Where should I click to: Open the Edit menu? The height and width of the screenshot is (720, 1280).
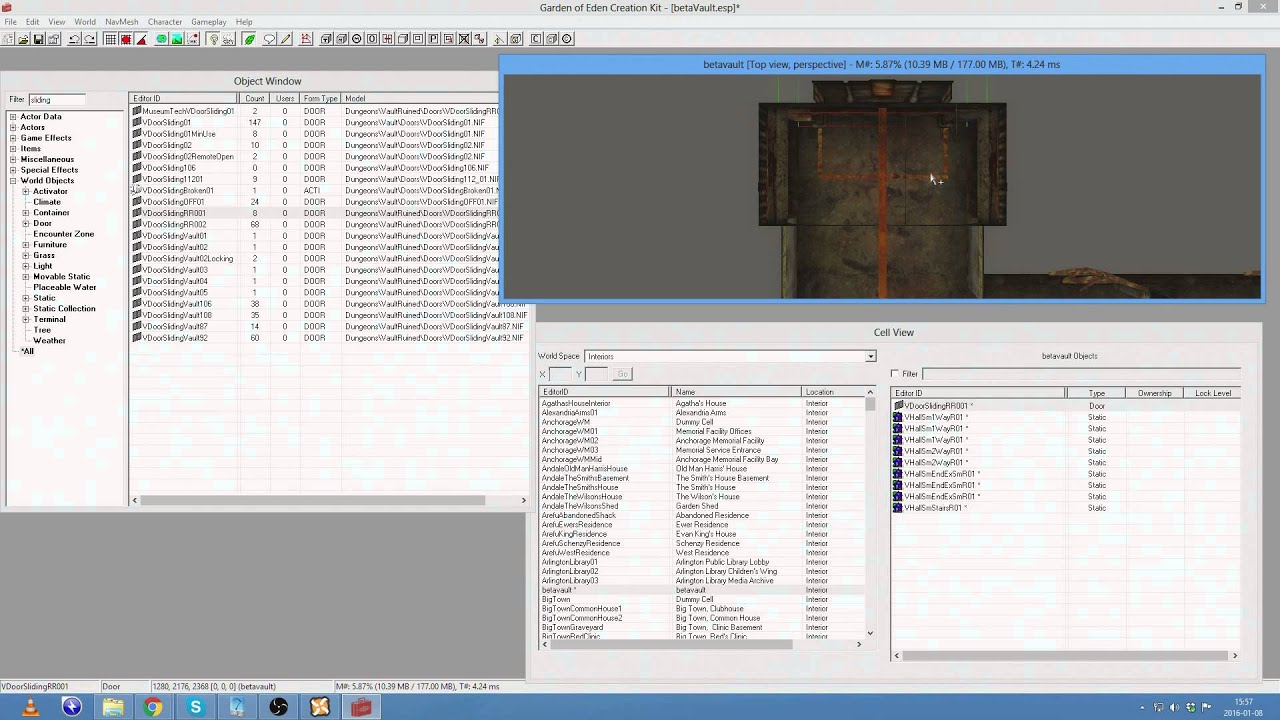32,21
